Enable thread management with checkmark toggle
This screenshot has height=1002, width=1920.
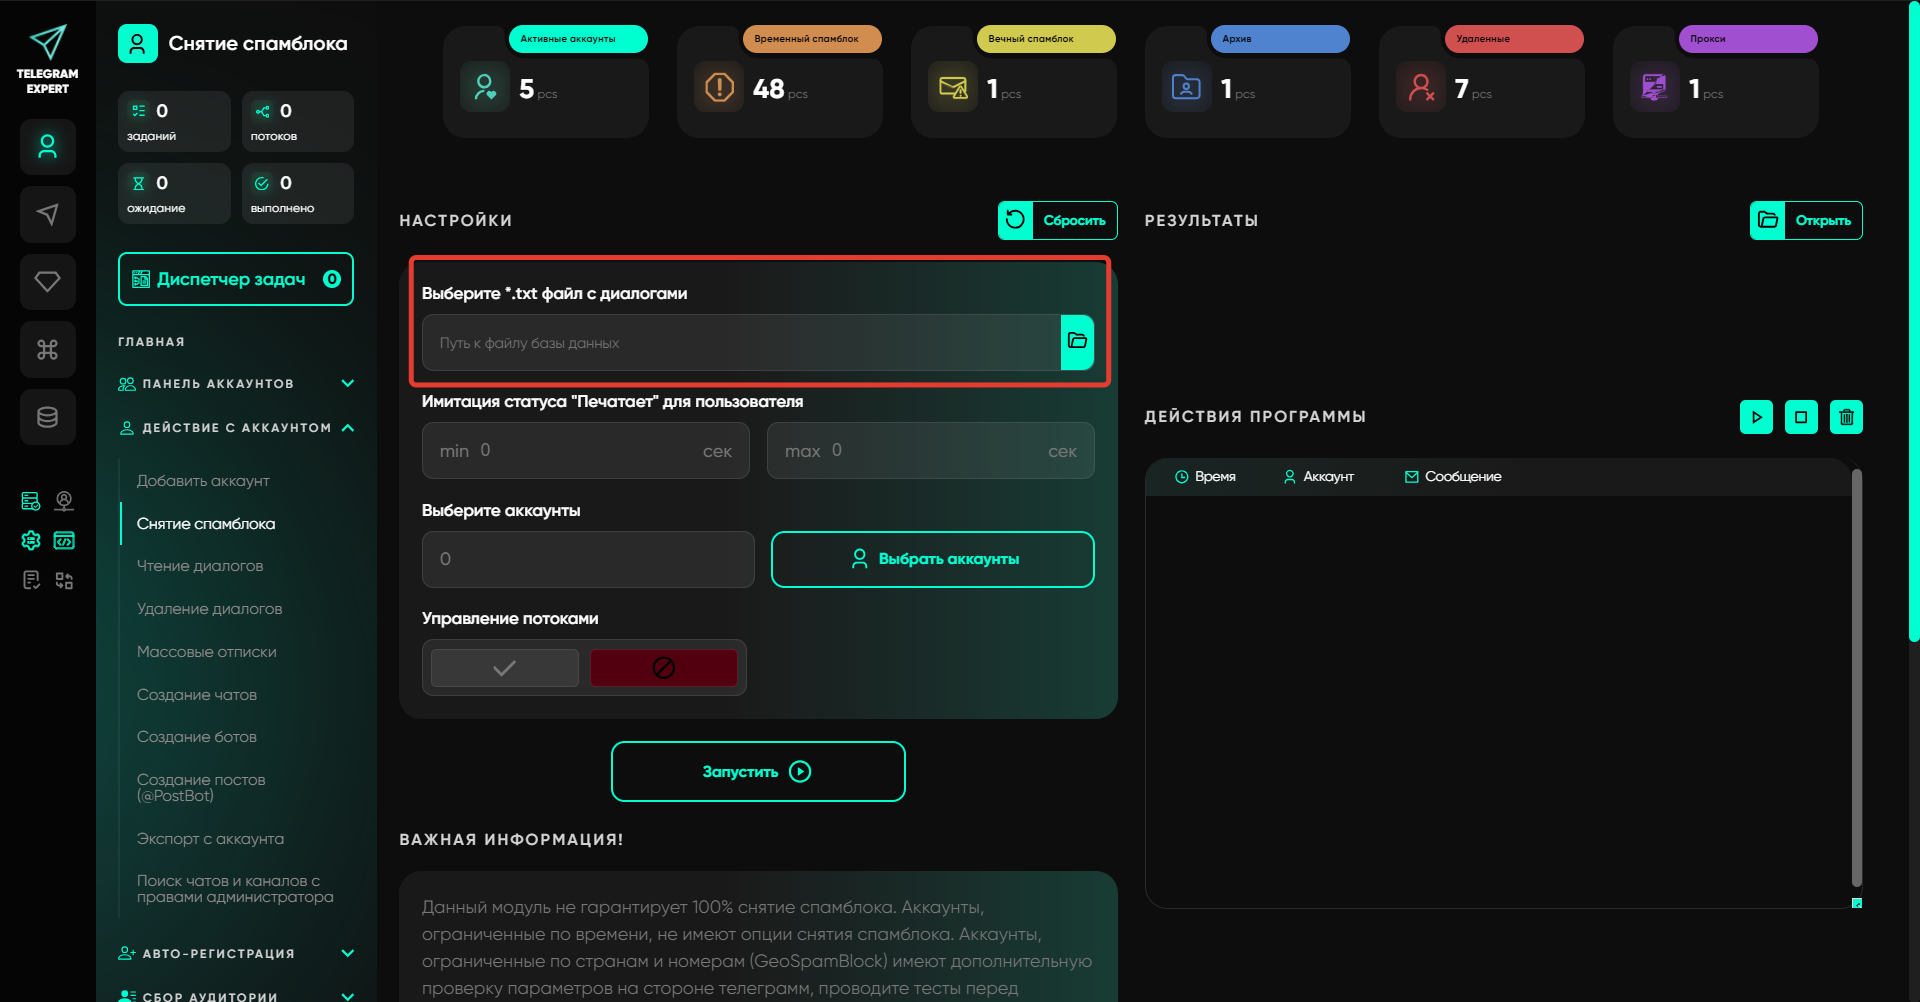505,668
